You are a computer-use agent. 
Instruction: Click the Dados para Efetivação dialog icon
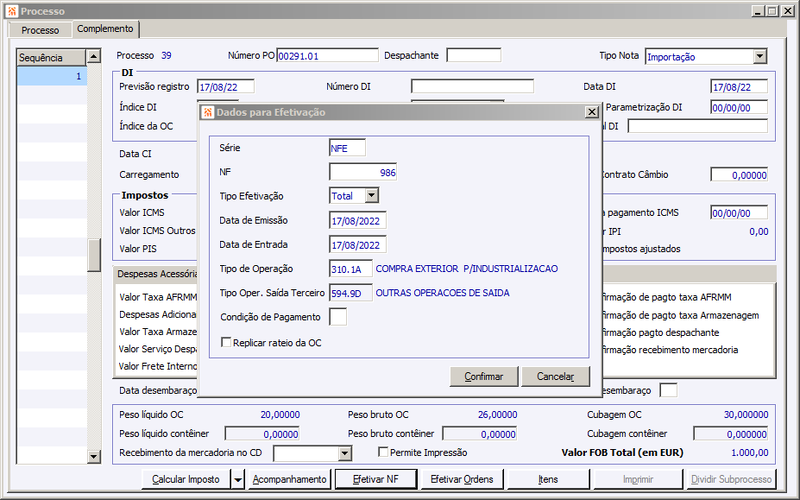208,112
